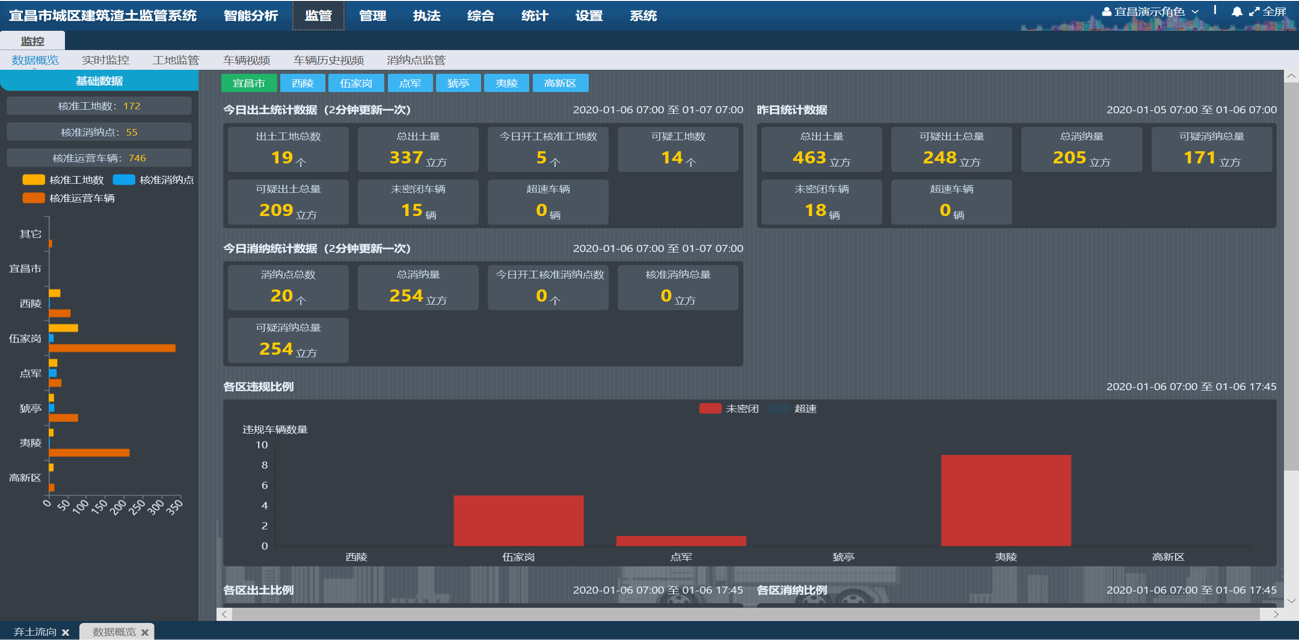Click the 全屏 fullscreen arrows icon
Viewport: 1299px width, 640px height.
pyautogui.click(x=1254, y=12)
